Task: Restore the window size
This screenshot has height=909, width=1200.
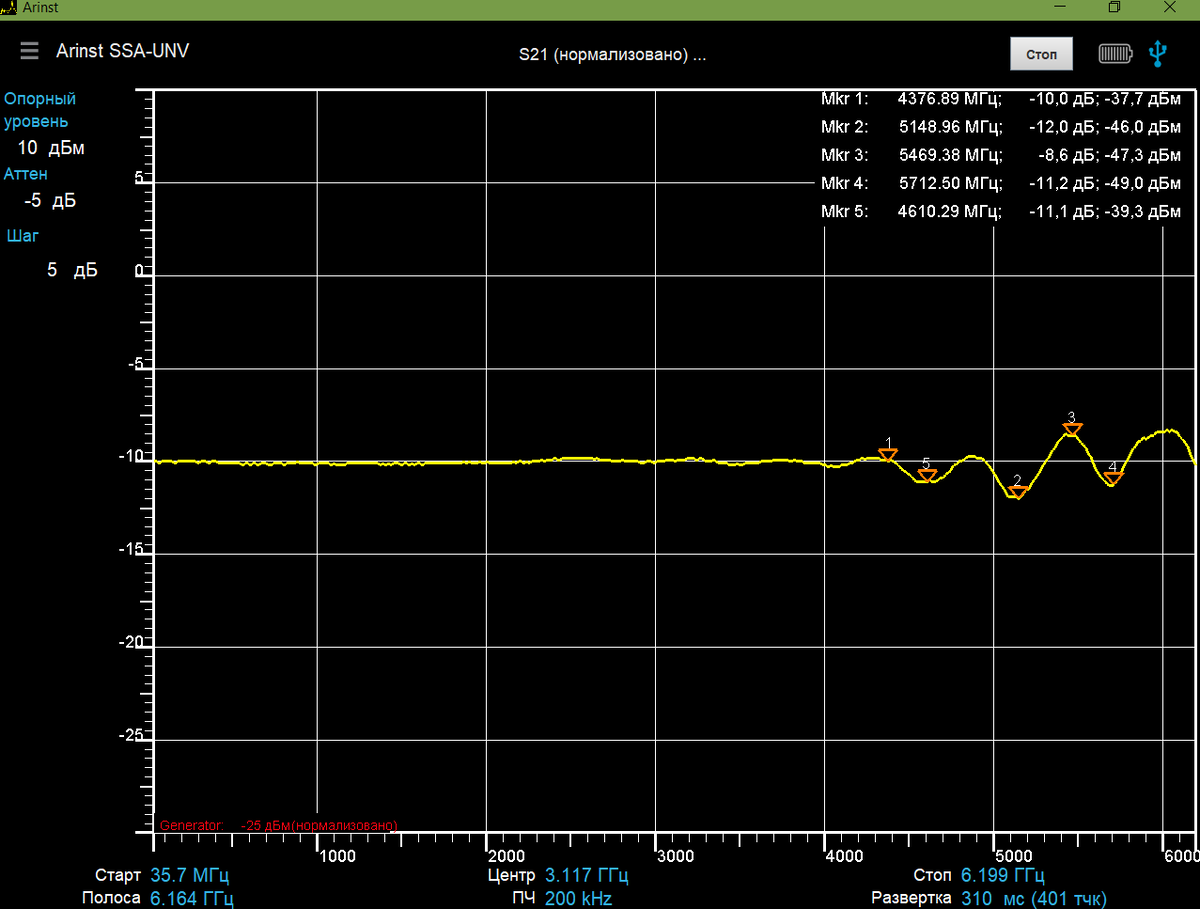Action: point(1114,8)
